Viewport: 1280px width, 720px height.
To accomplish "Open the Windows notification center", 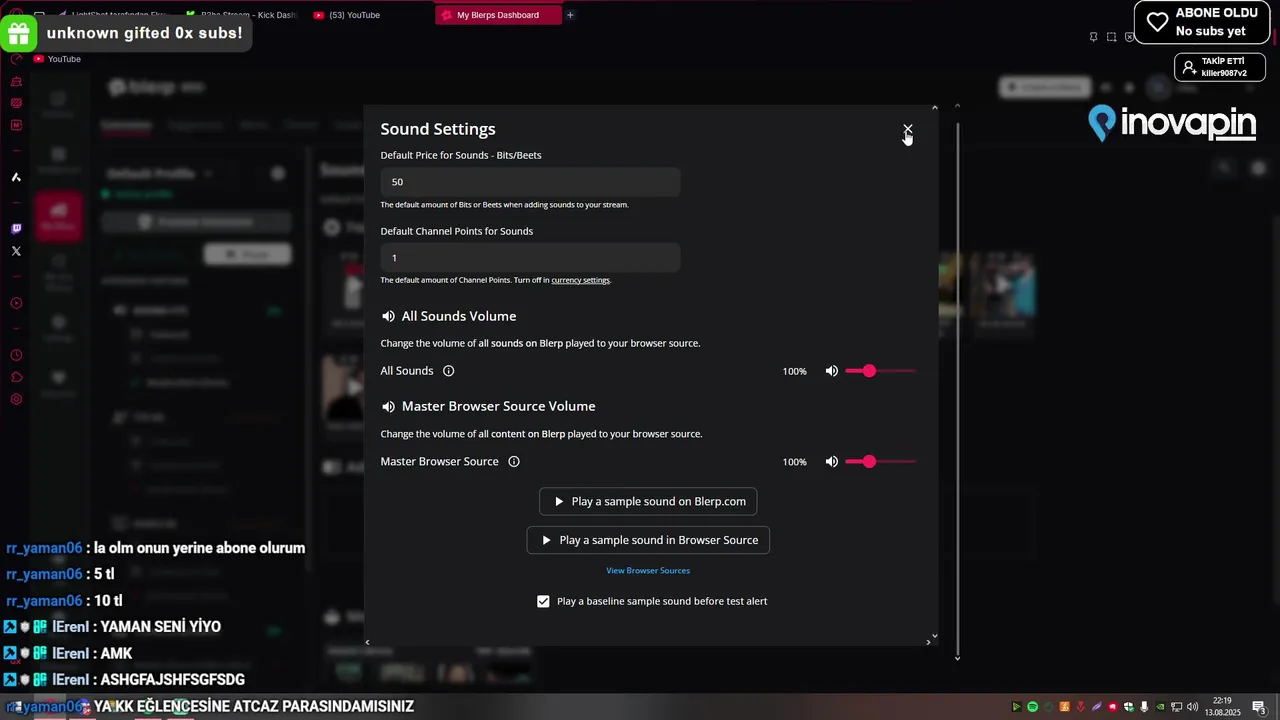I will [x=1260, y=707].
